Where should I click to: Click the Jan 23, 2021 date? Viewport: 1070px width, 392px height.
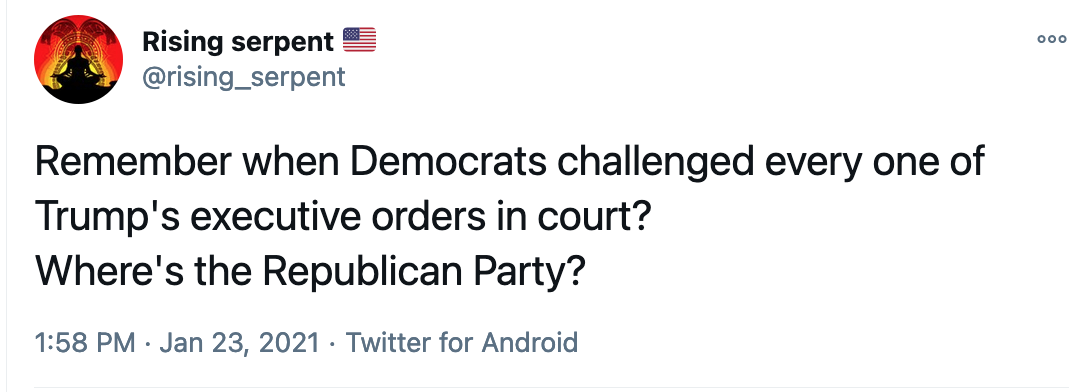coord(239,342)
